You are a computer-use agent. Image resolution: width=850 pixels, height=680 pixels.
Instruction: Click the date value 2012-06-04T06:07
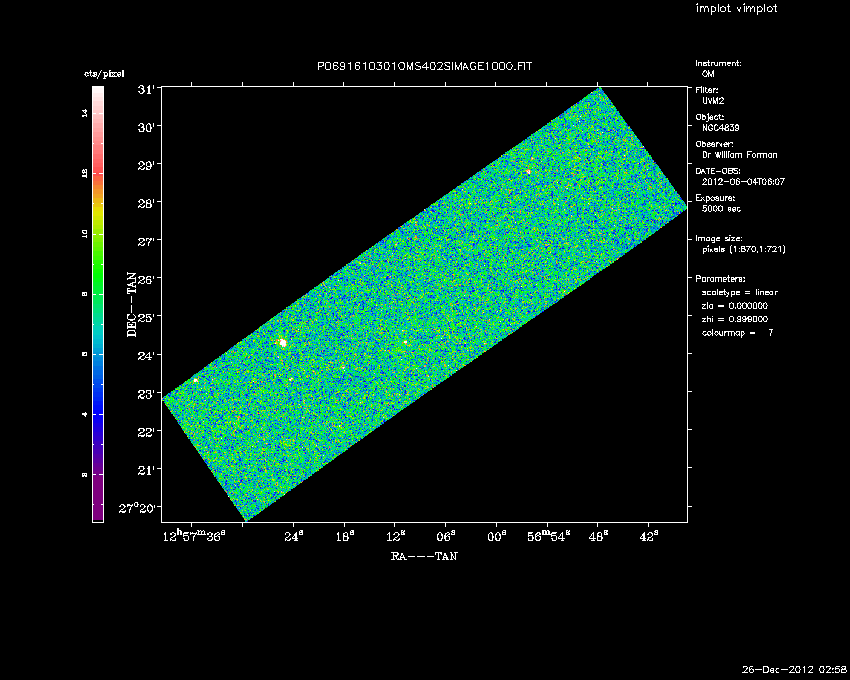pyautogui.click(x=743, y=182)
